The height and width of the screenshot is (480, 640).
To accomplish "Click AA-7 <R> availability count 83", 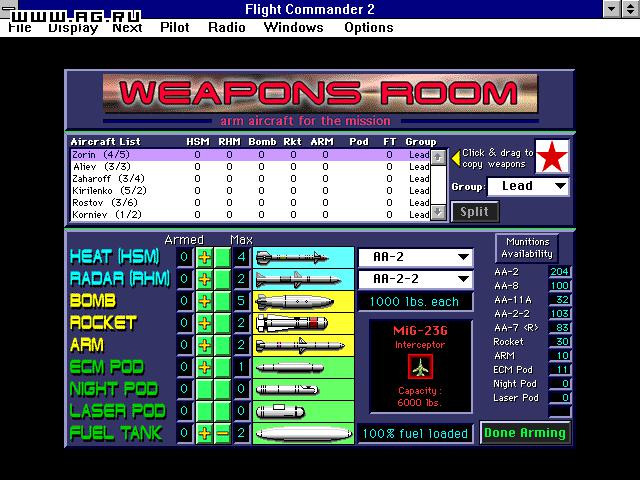I will 560,328.
